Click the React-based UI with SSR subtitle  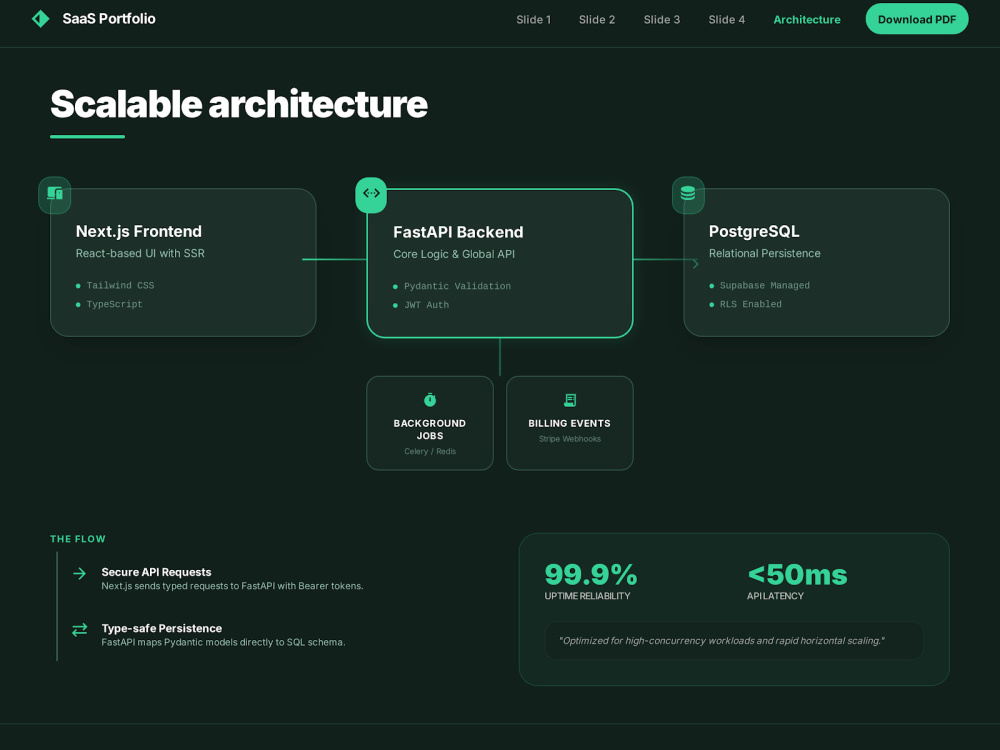tap(140, 253)
